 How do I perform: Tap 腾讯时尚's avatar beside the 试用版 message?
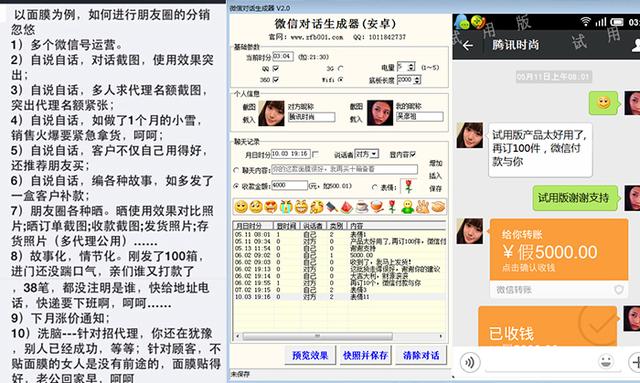[x=469, y=135]
